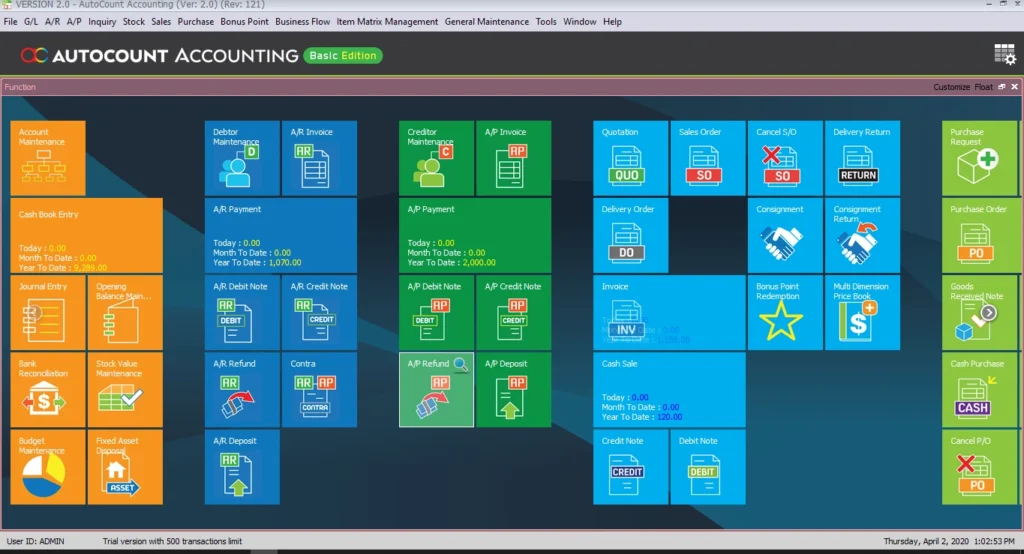Open the A/P menu
The image size is (1024, 554).
pos(74,22)
